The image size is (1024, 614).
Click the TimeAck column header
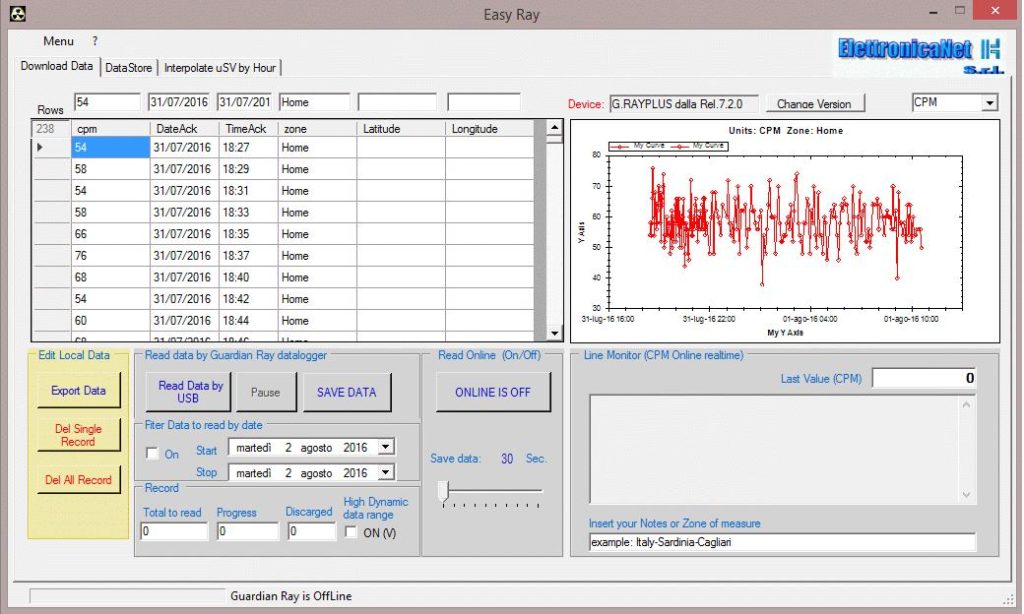point(248,129)
